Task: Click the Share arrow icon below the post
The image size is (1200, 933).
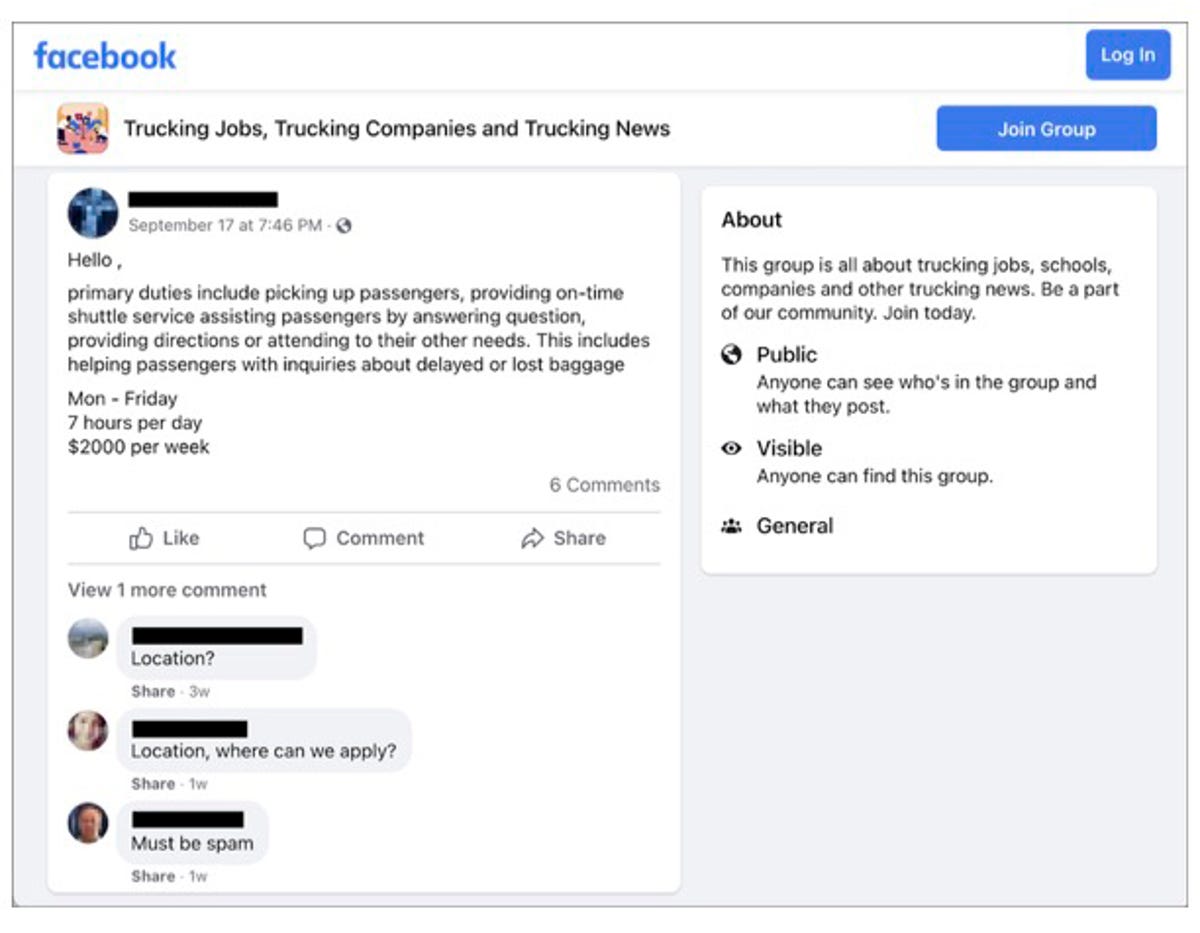Action: click(532, 538)
